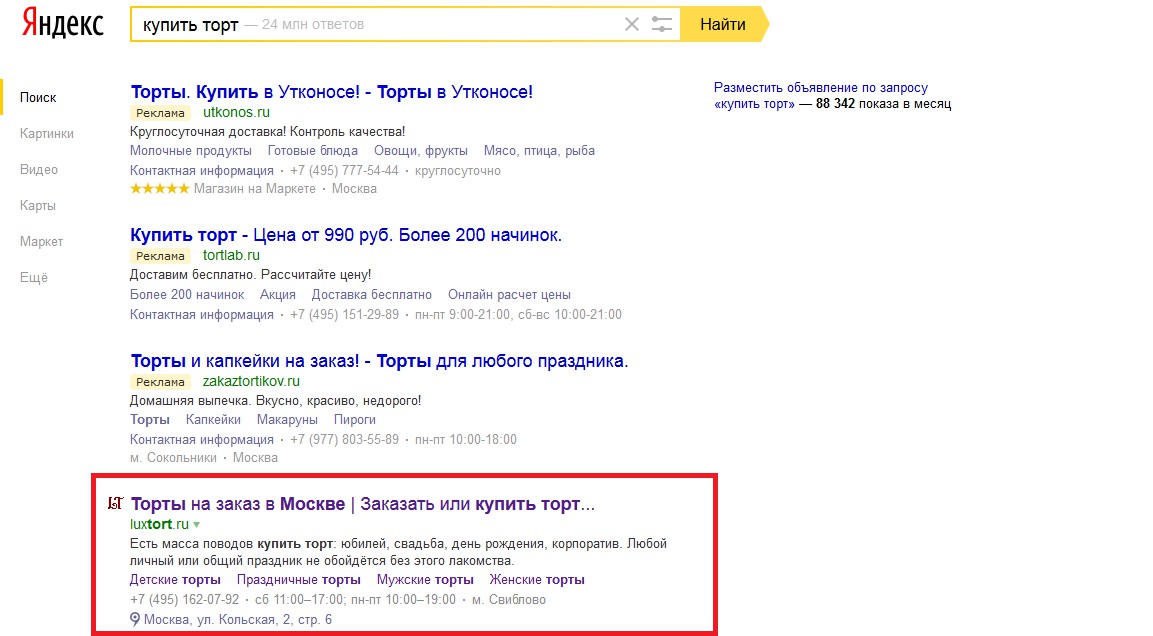Open Детские торты sitelink
This screenshot has height=636, width=1153.
(x=175, y=580)
